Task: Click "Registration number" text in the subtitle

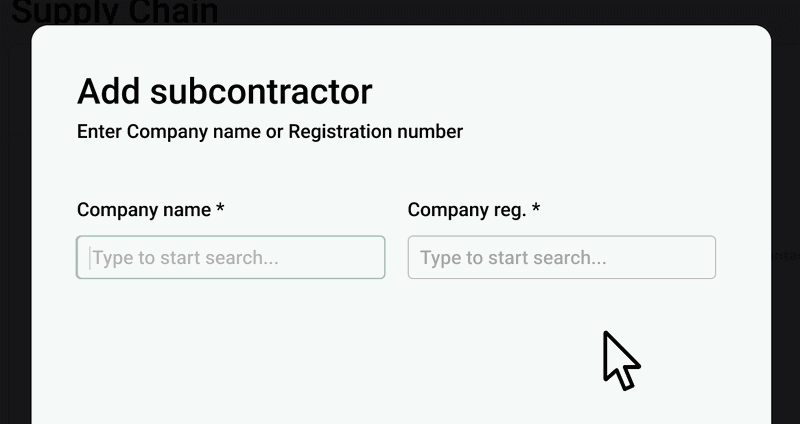Action: pyautogui.click(x=375, y=131)
